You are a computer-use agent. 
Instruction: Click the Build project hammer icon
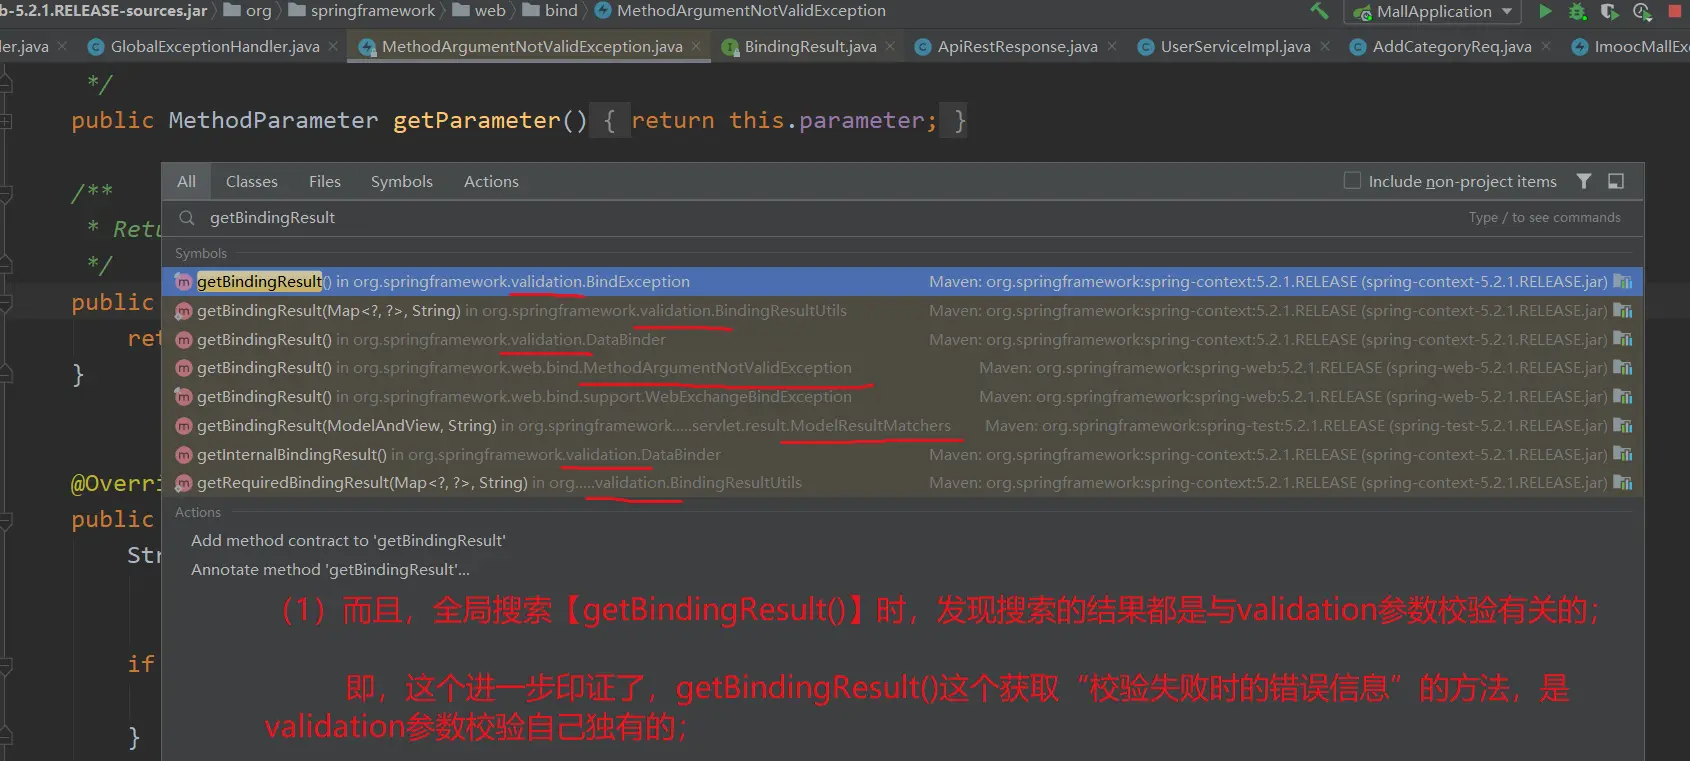coord(1320,11)
